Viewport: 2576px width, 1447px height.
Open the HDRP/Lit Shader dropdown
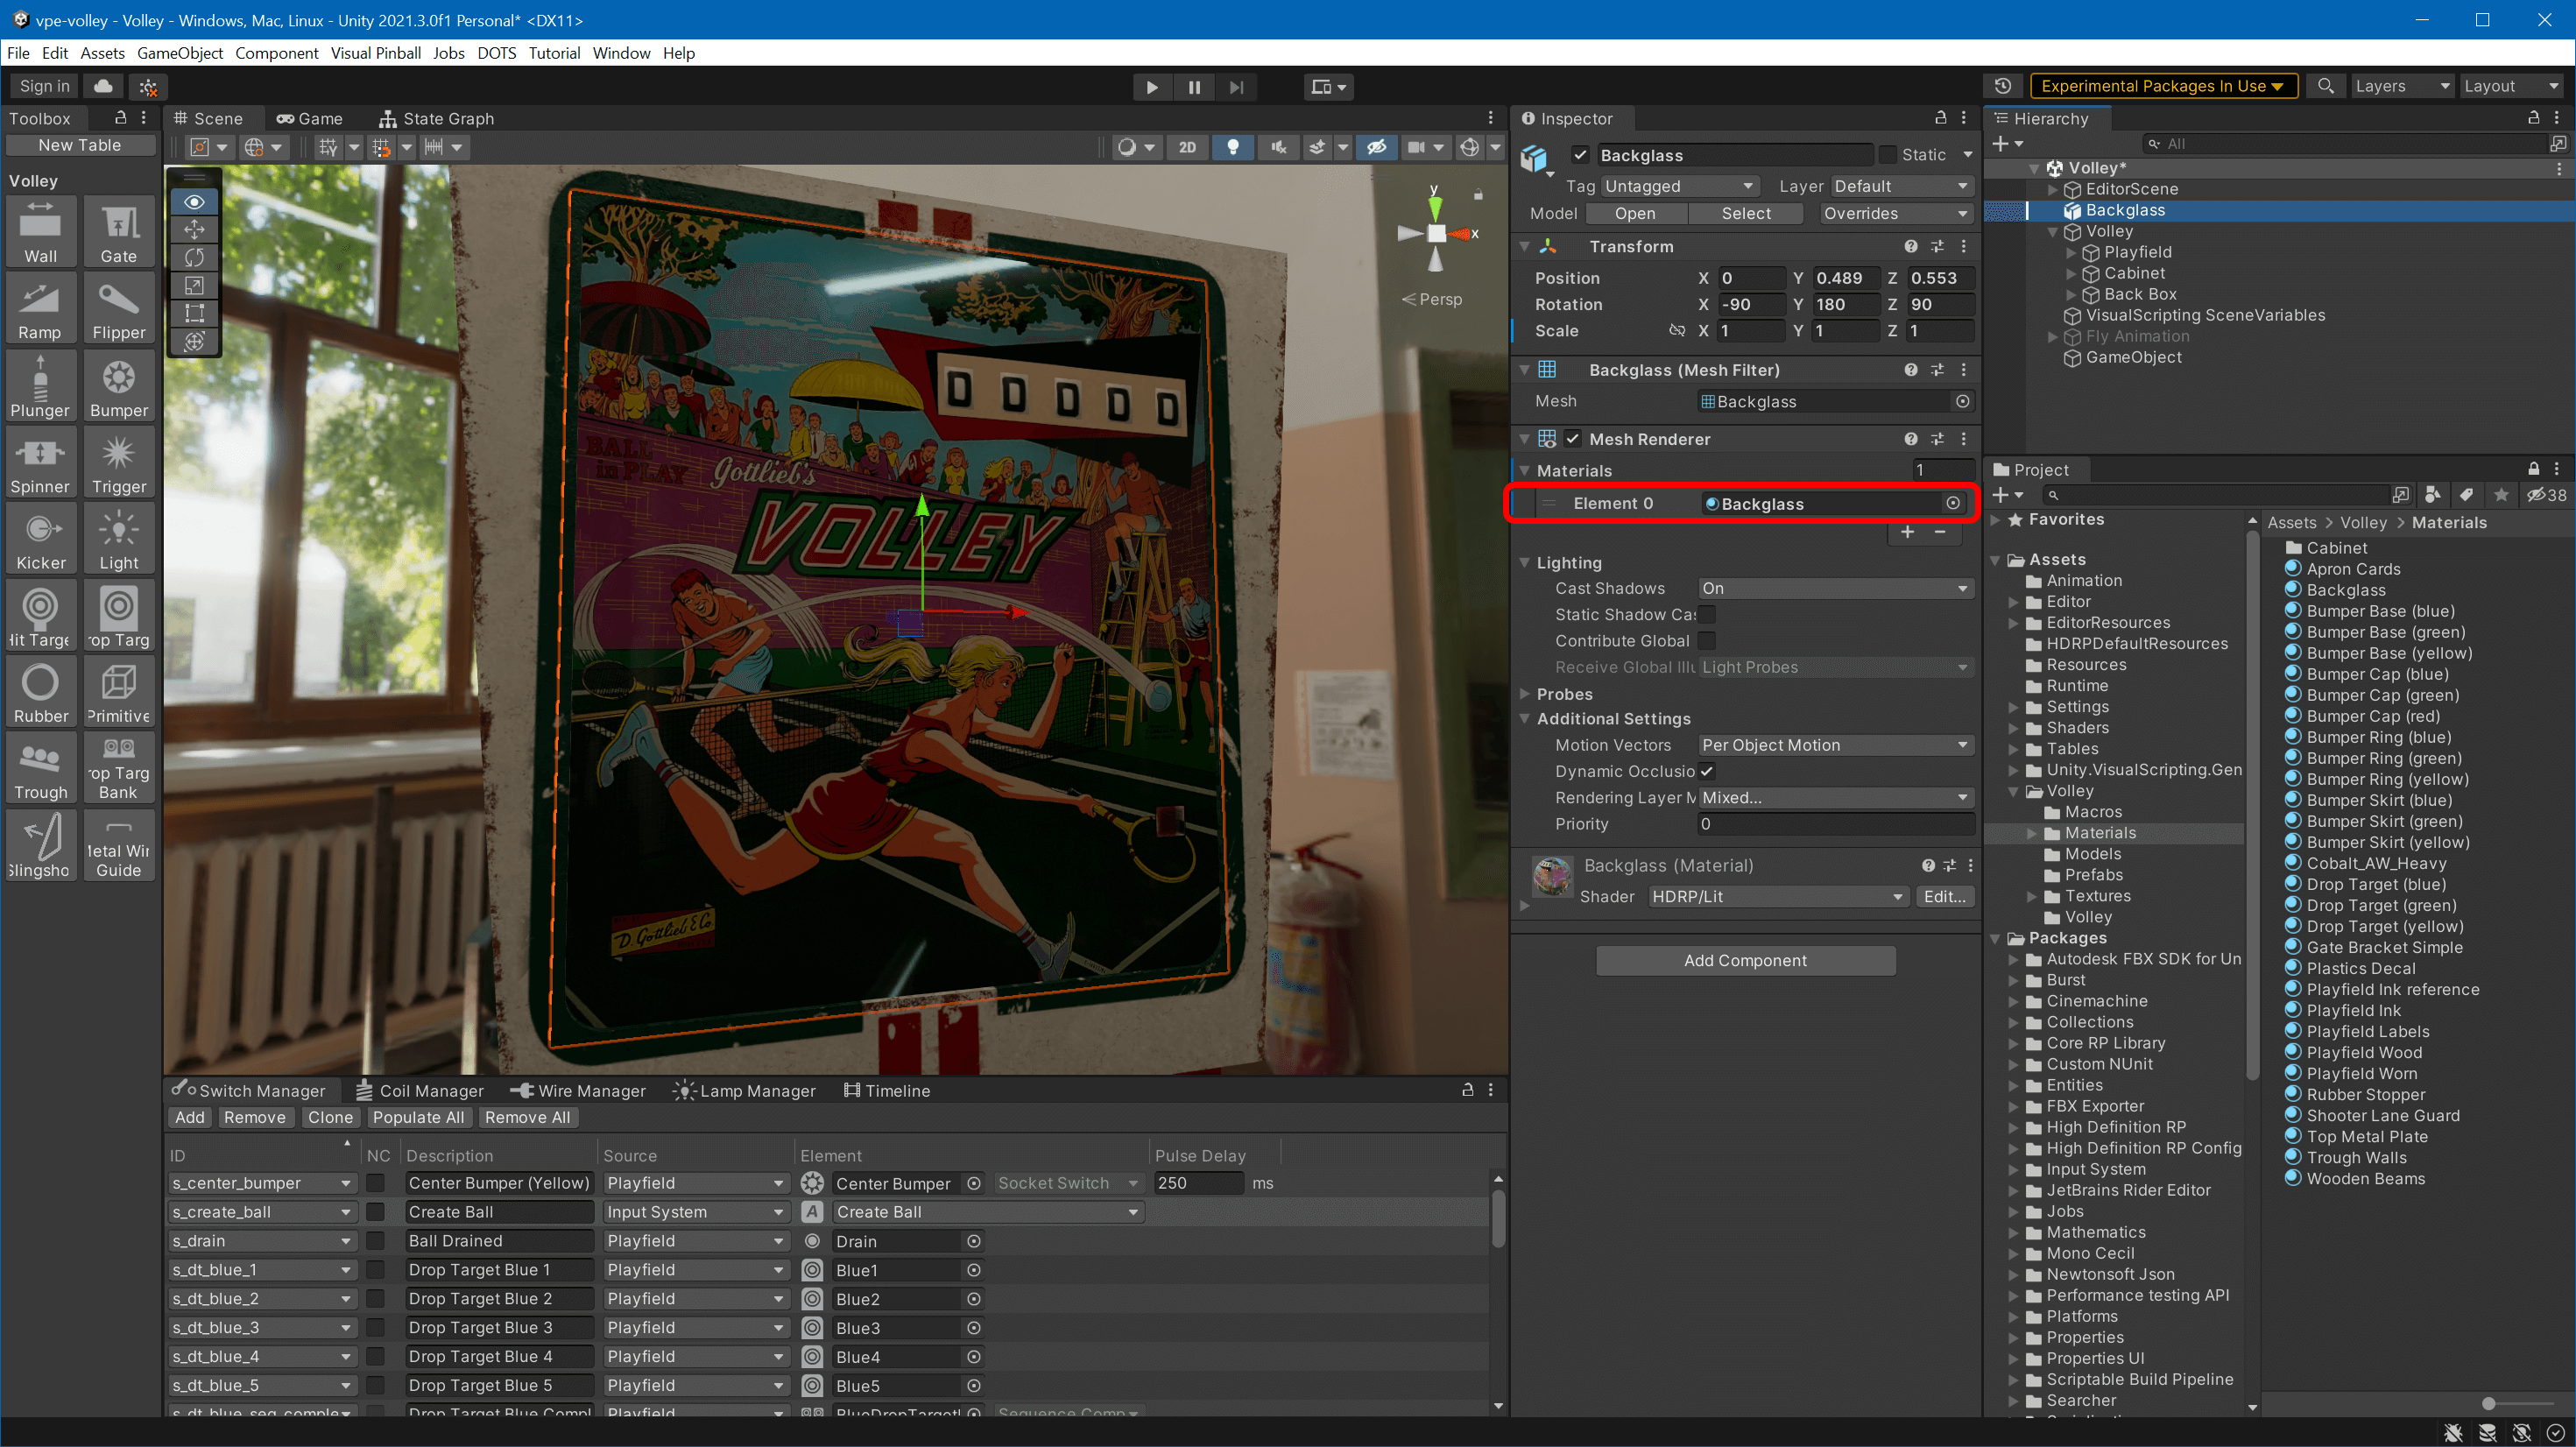pos(1777,897)
